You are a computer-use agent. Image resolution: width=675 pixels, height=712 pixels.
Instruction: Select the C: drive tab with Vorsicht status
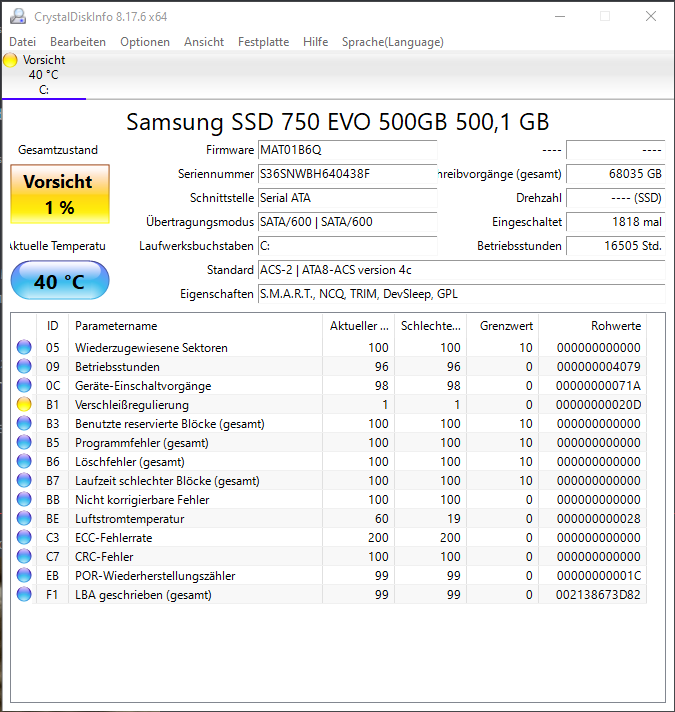[x=44, y=75]
